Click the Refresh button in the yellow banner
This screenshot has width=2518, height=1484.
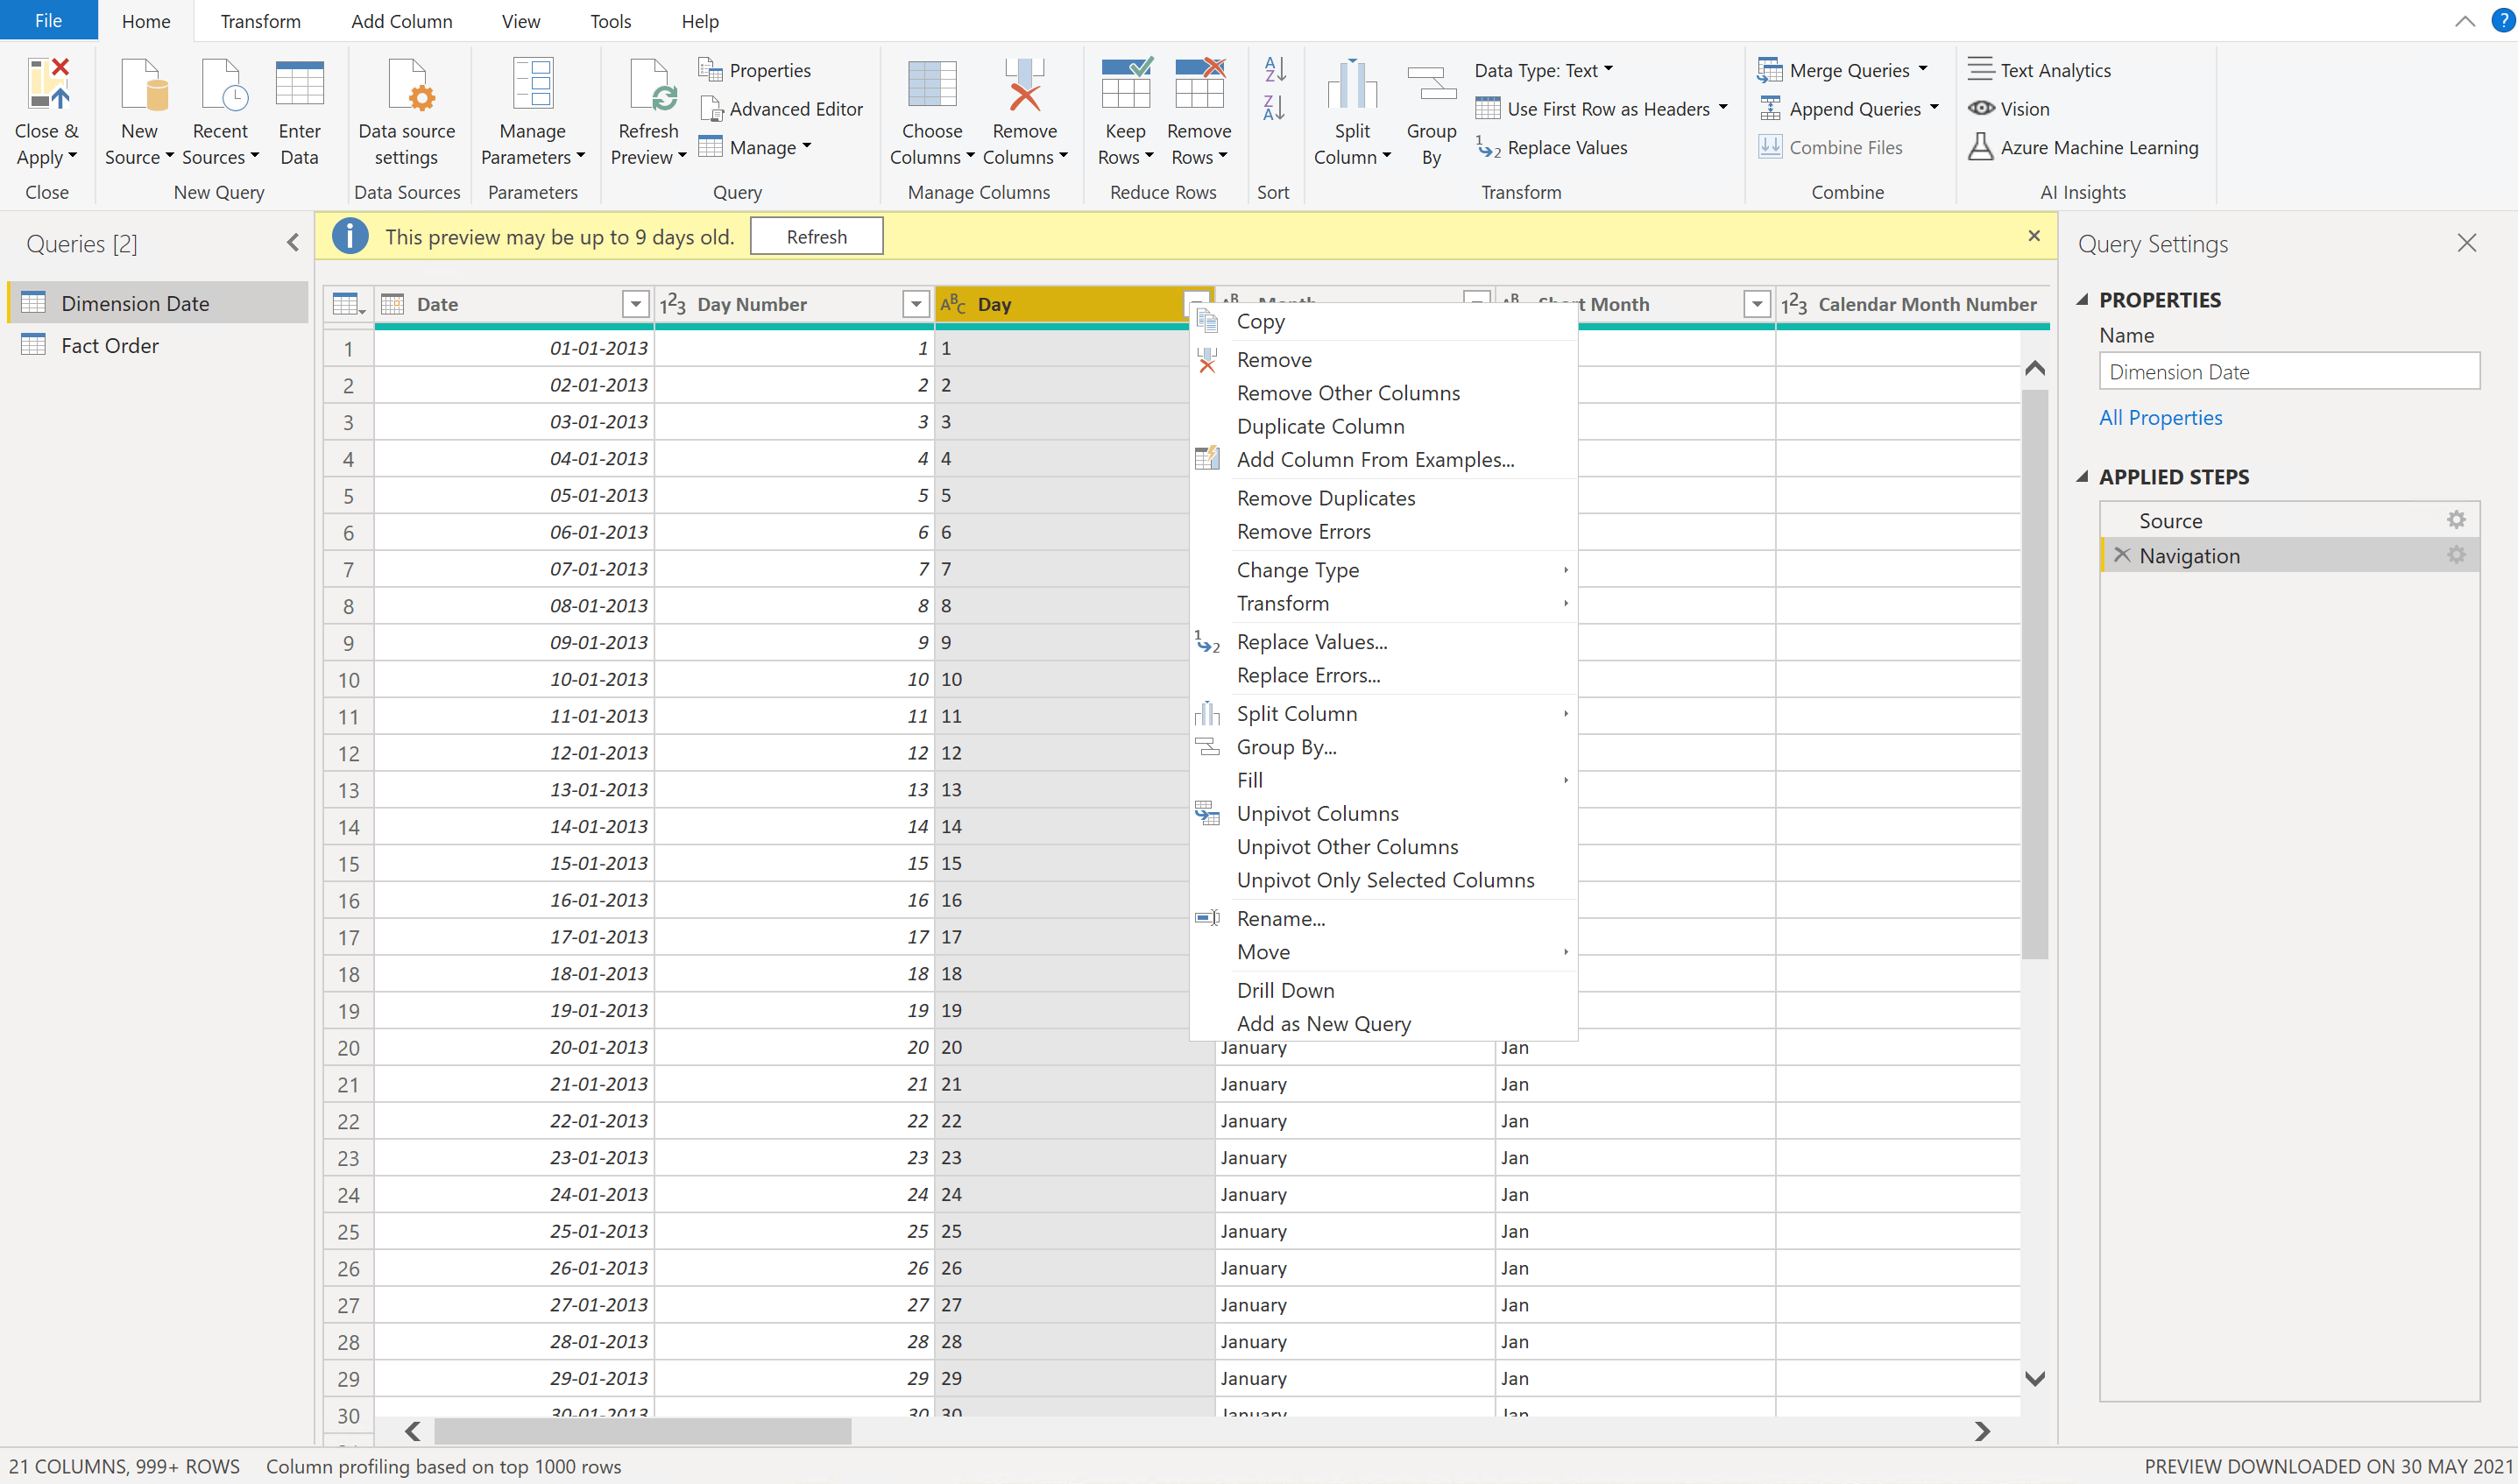click(816, 236)
